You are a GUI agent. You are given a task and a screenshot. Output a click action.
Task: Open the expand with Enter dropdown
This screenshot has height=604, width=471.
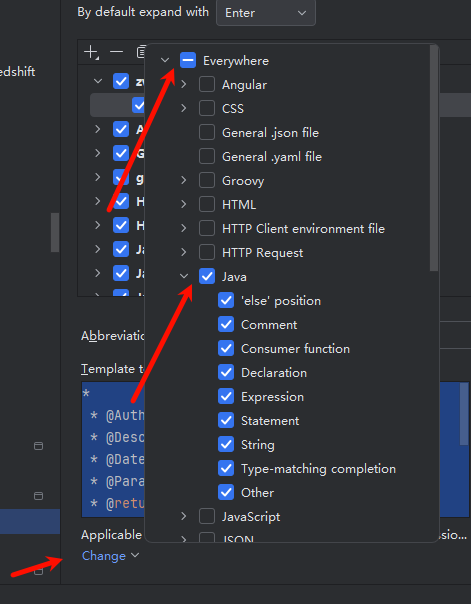click(266, 13)
